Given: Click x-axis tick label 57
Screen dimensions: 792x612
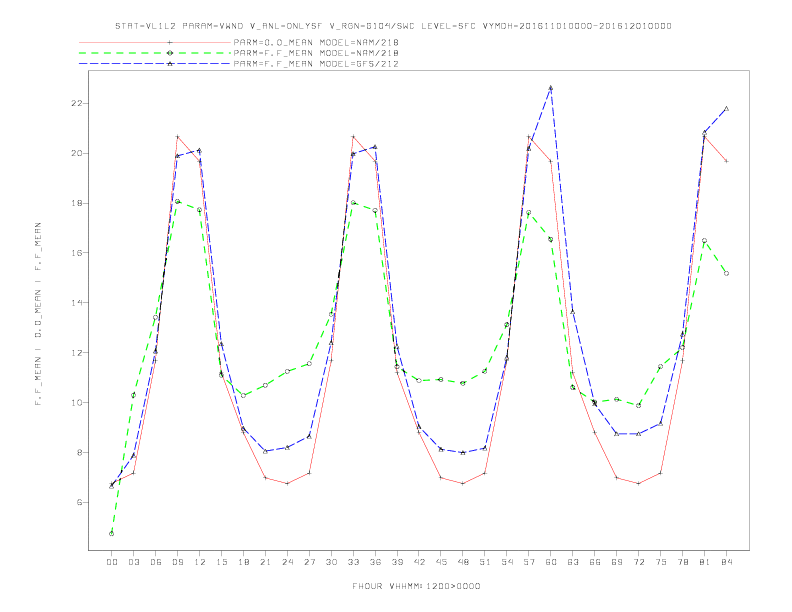Looking at the screenshot, I should coord(529,562).
